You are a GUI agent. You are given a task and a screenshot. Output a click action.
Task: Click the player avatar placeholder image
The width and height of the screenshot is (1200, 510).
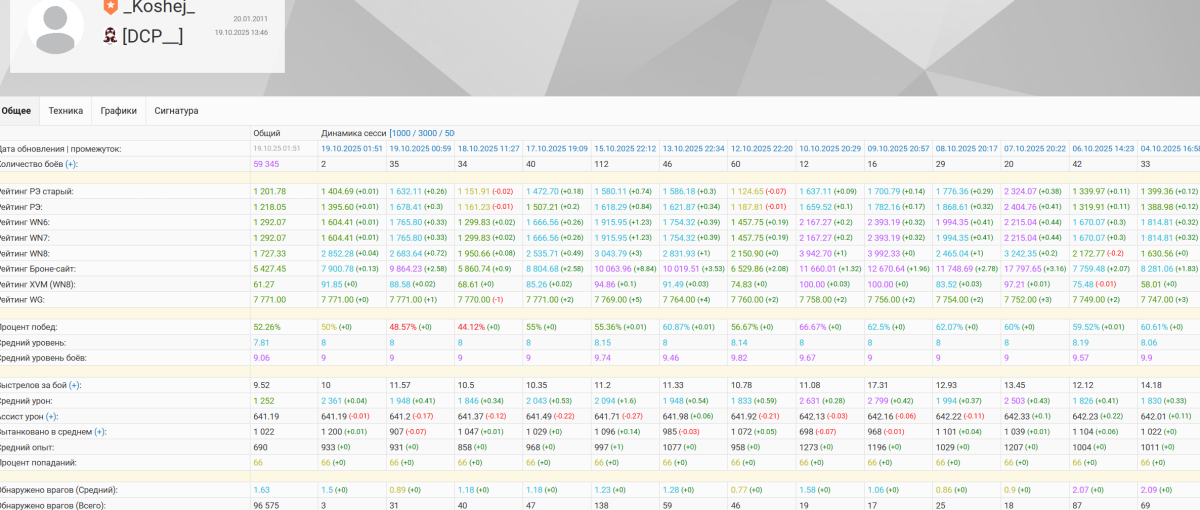(x=55, y=28)
